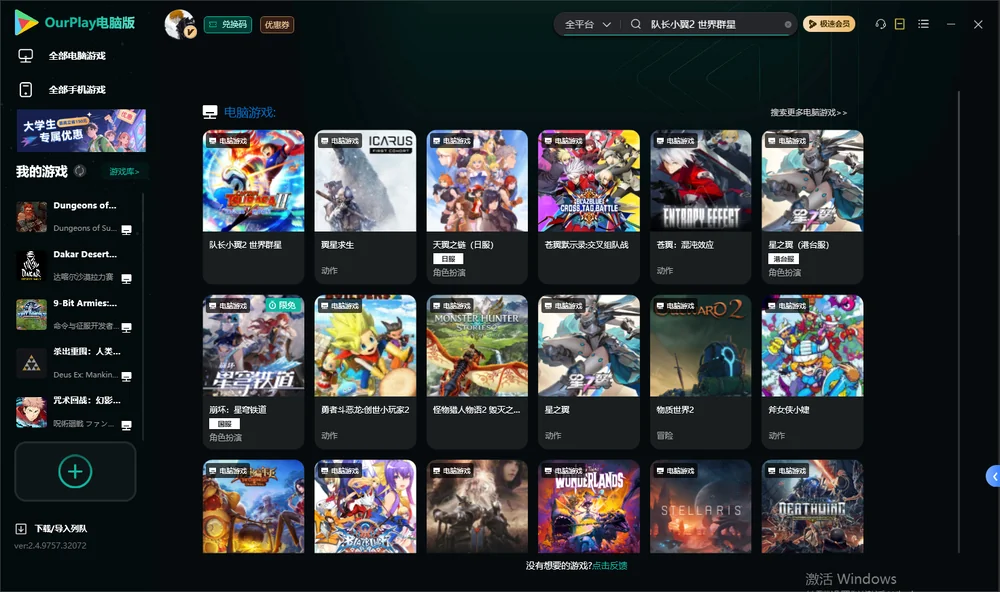The width and height of the screenshot is (1000, 592).
Task: Select the ICARUS 翼星求生 game cover
Action: [x=365, y=181]
